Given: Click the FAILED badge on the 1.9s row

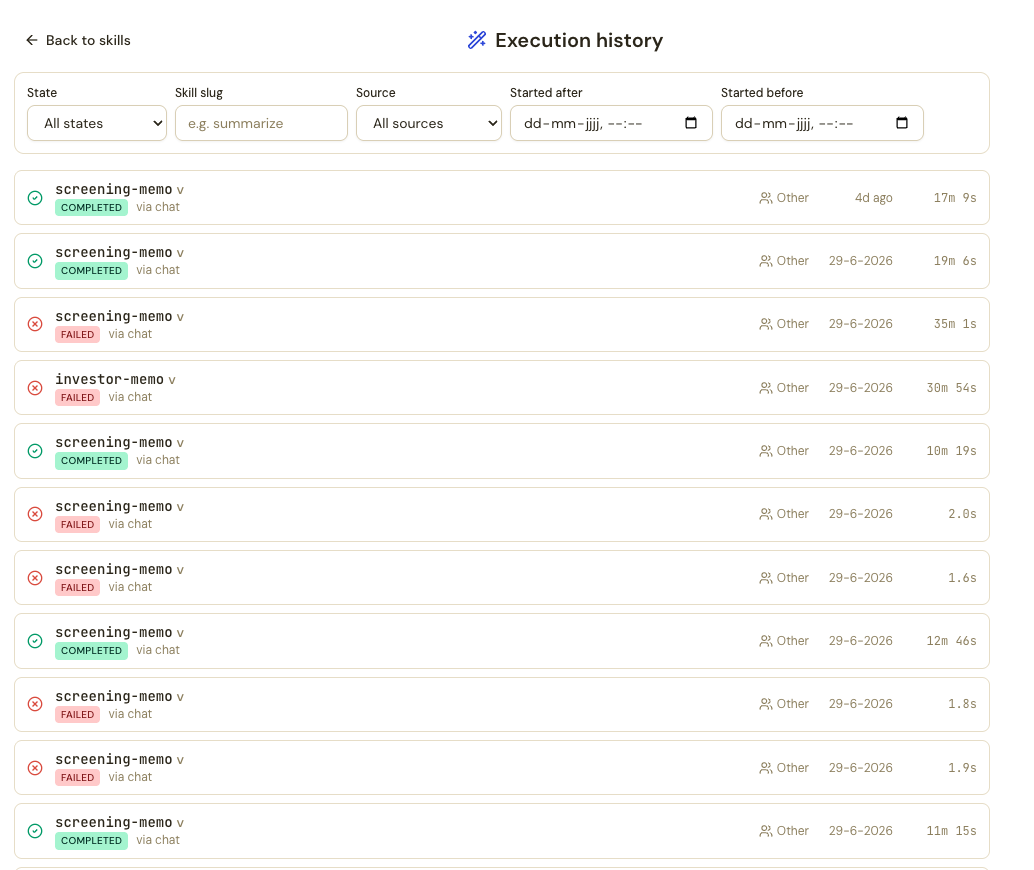Looking at the screenshot, I should tap(77, 777).
